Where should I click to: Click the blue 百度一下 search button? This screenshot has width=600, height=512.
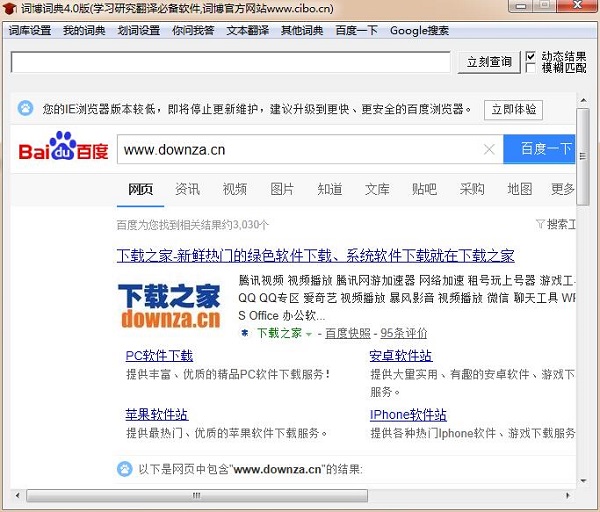click(539, 149)
